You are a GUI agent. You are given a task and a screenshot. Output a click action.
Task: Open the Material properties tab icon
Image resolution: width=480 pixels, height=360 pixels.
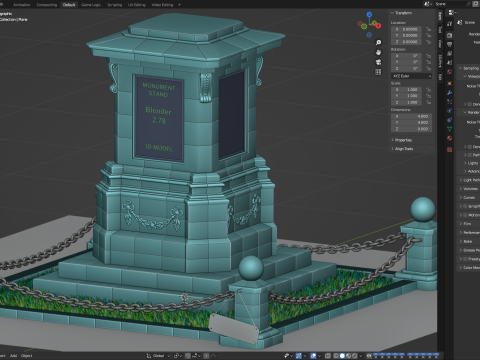[x=450, y=138]
